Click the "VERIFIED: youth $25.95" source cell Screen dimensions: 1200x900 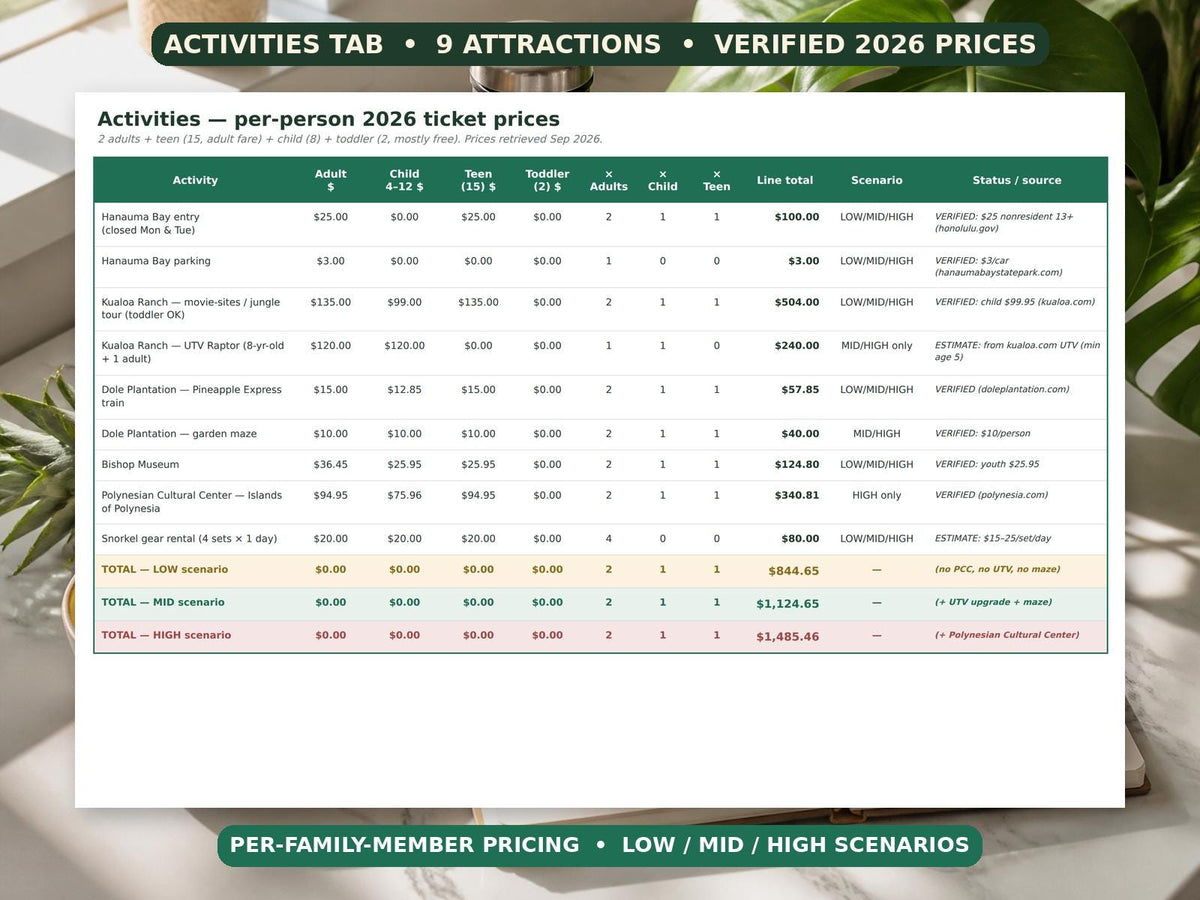pyautogui.click(x=987, y=465)
